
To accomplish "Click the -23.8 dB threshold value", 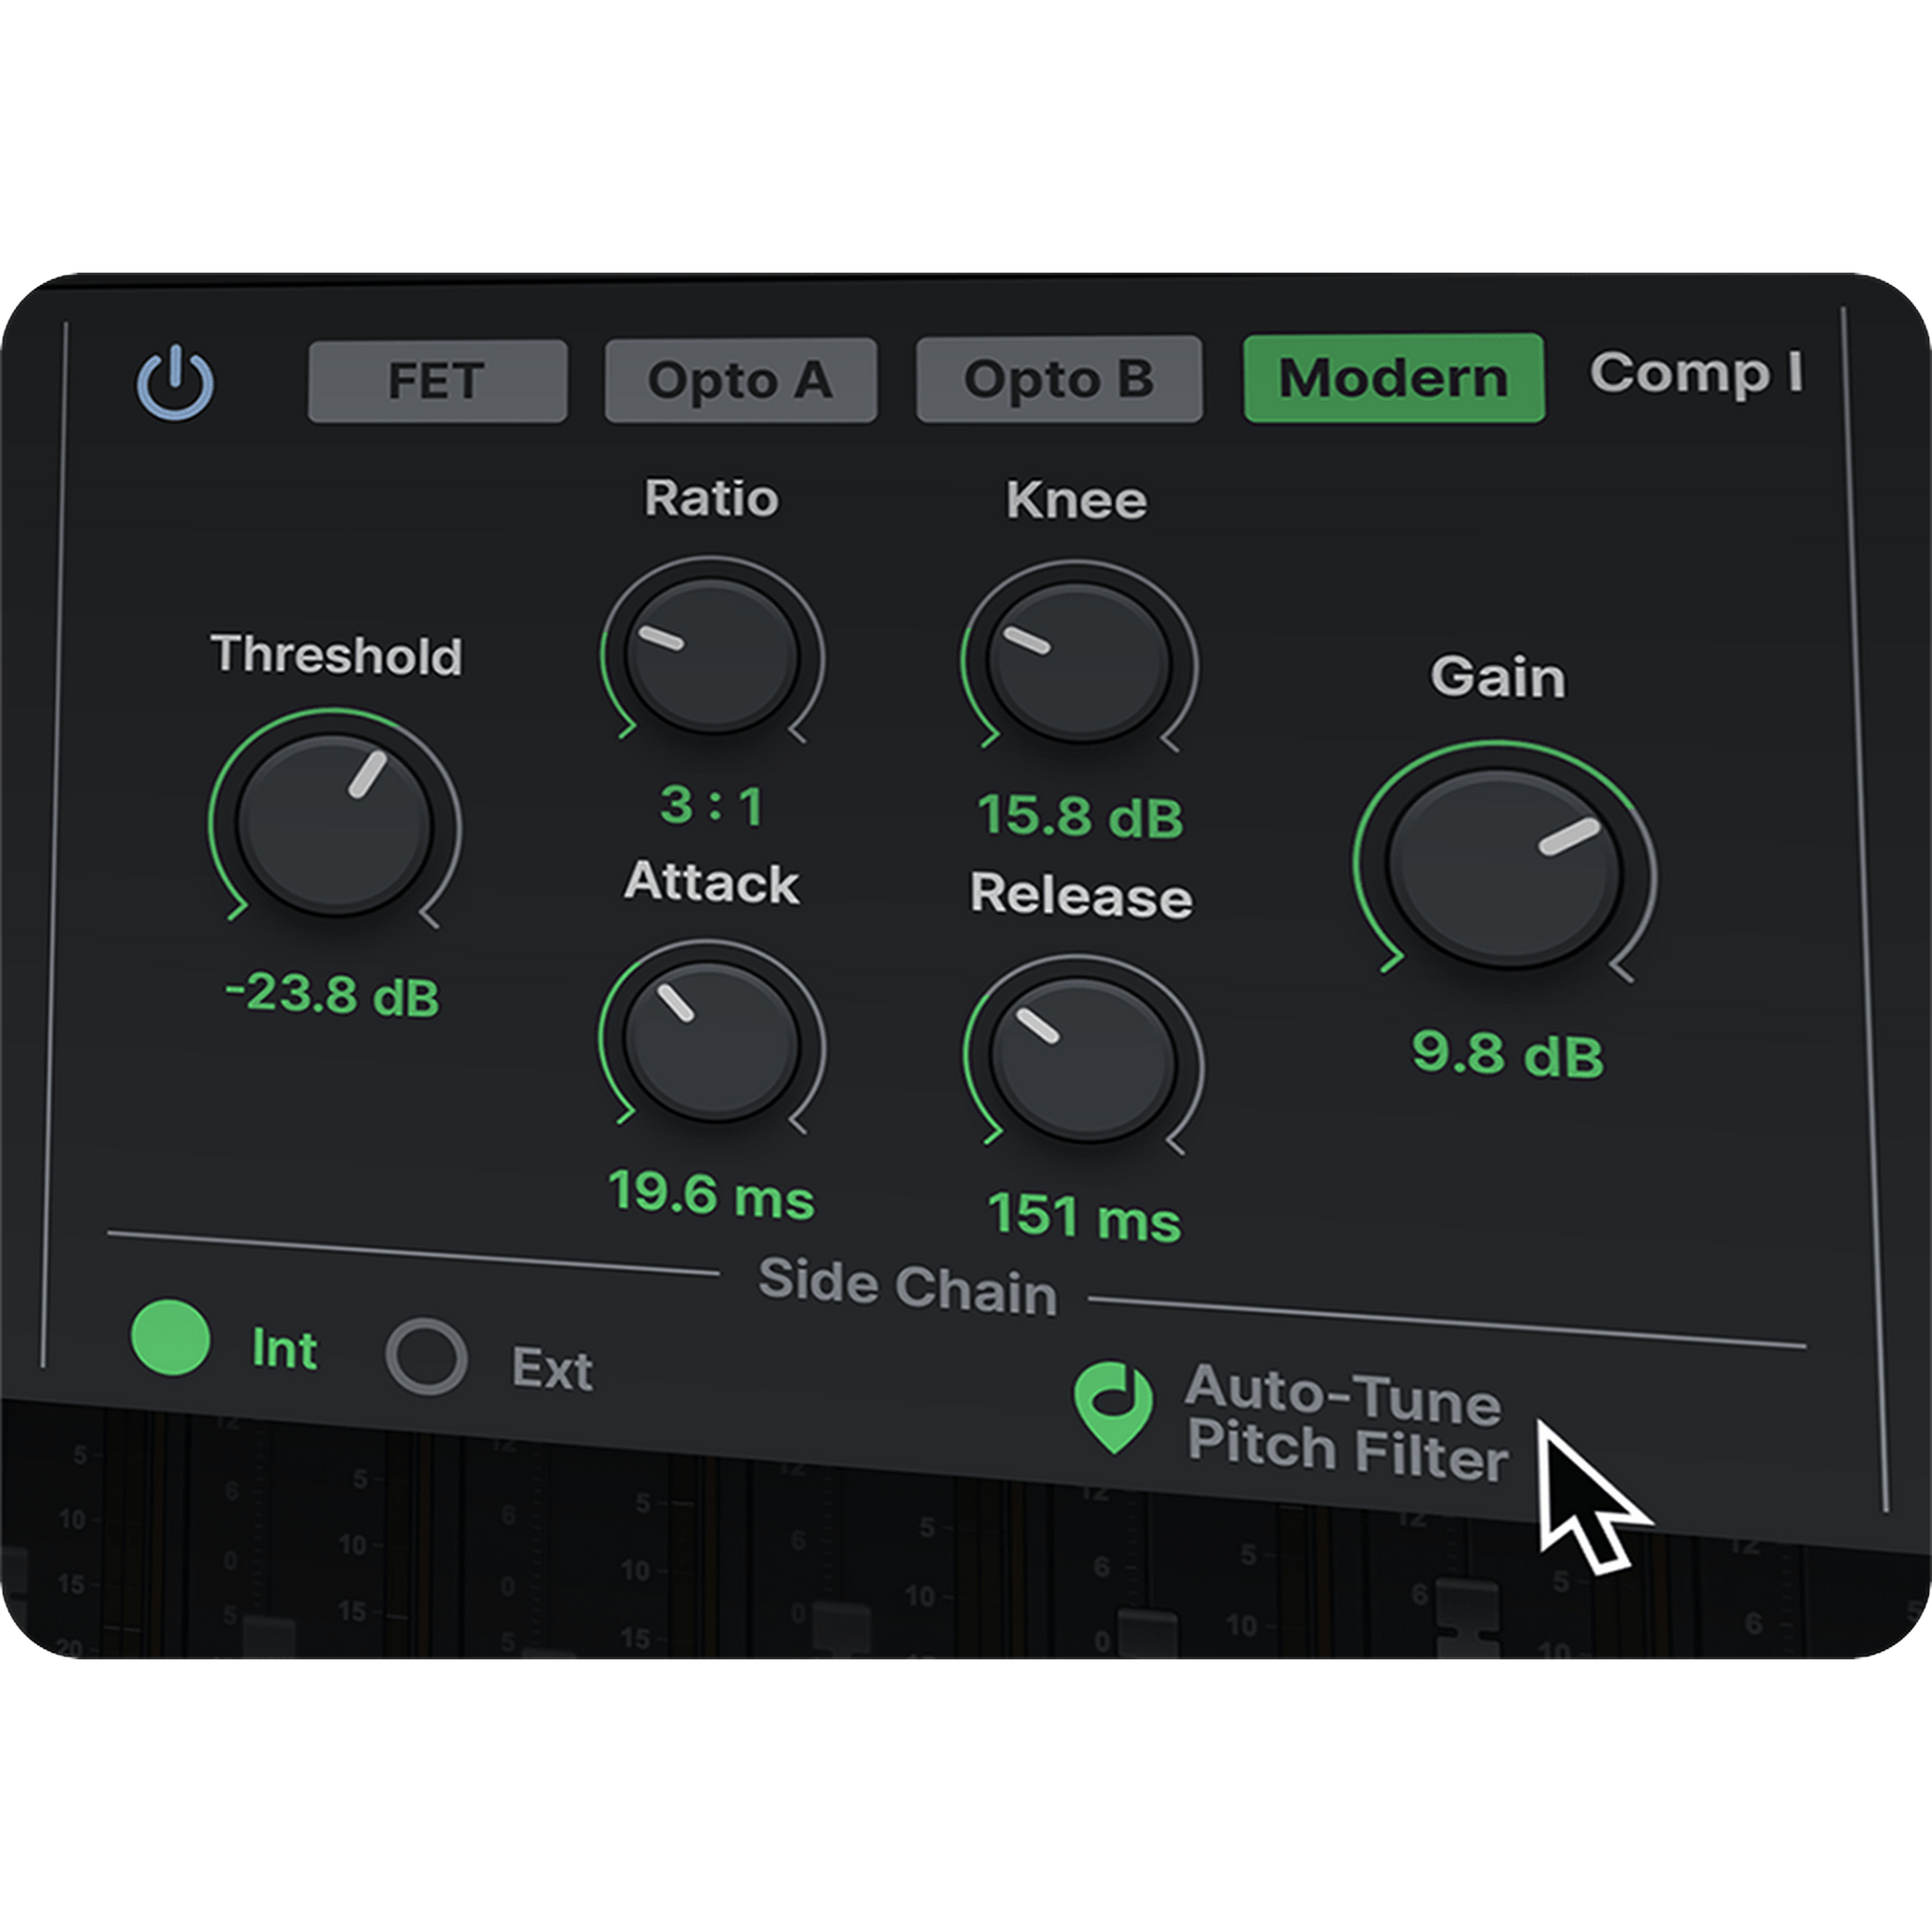I will tap(333, 996).
